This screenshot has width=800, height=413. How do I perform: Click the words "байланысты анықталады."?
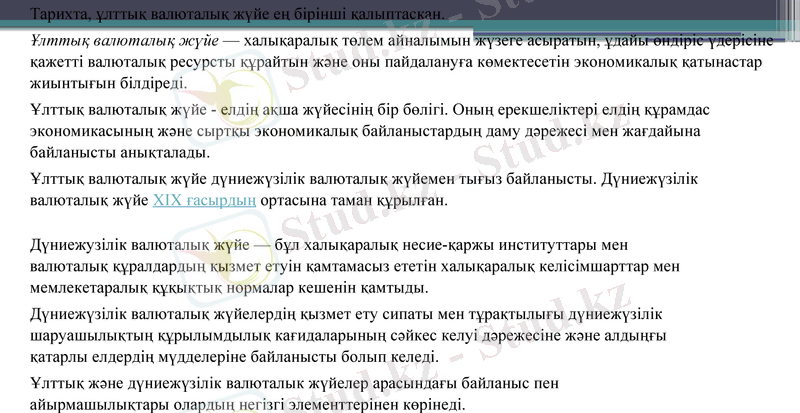point(120,153)
